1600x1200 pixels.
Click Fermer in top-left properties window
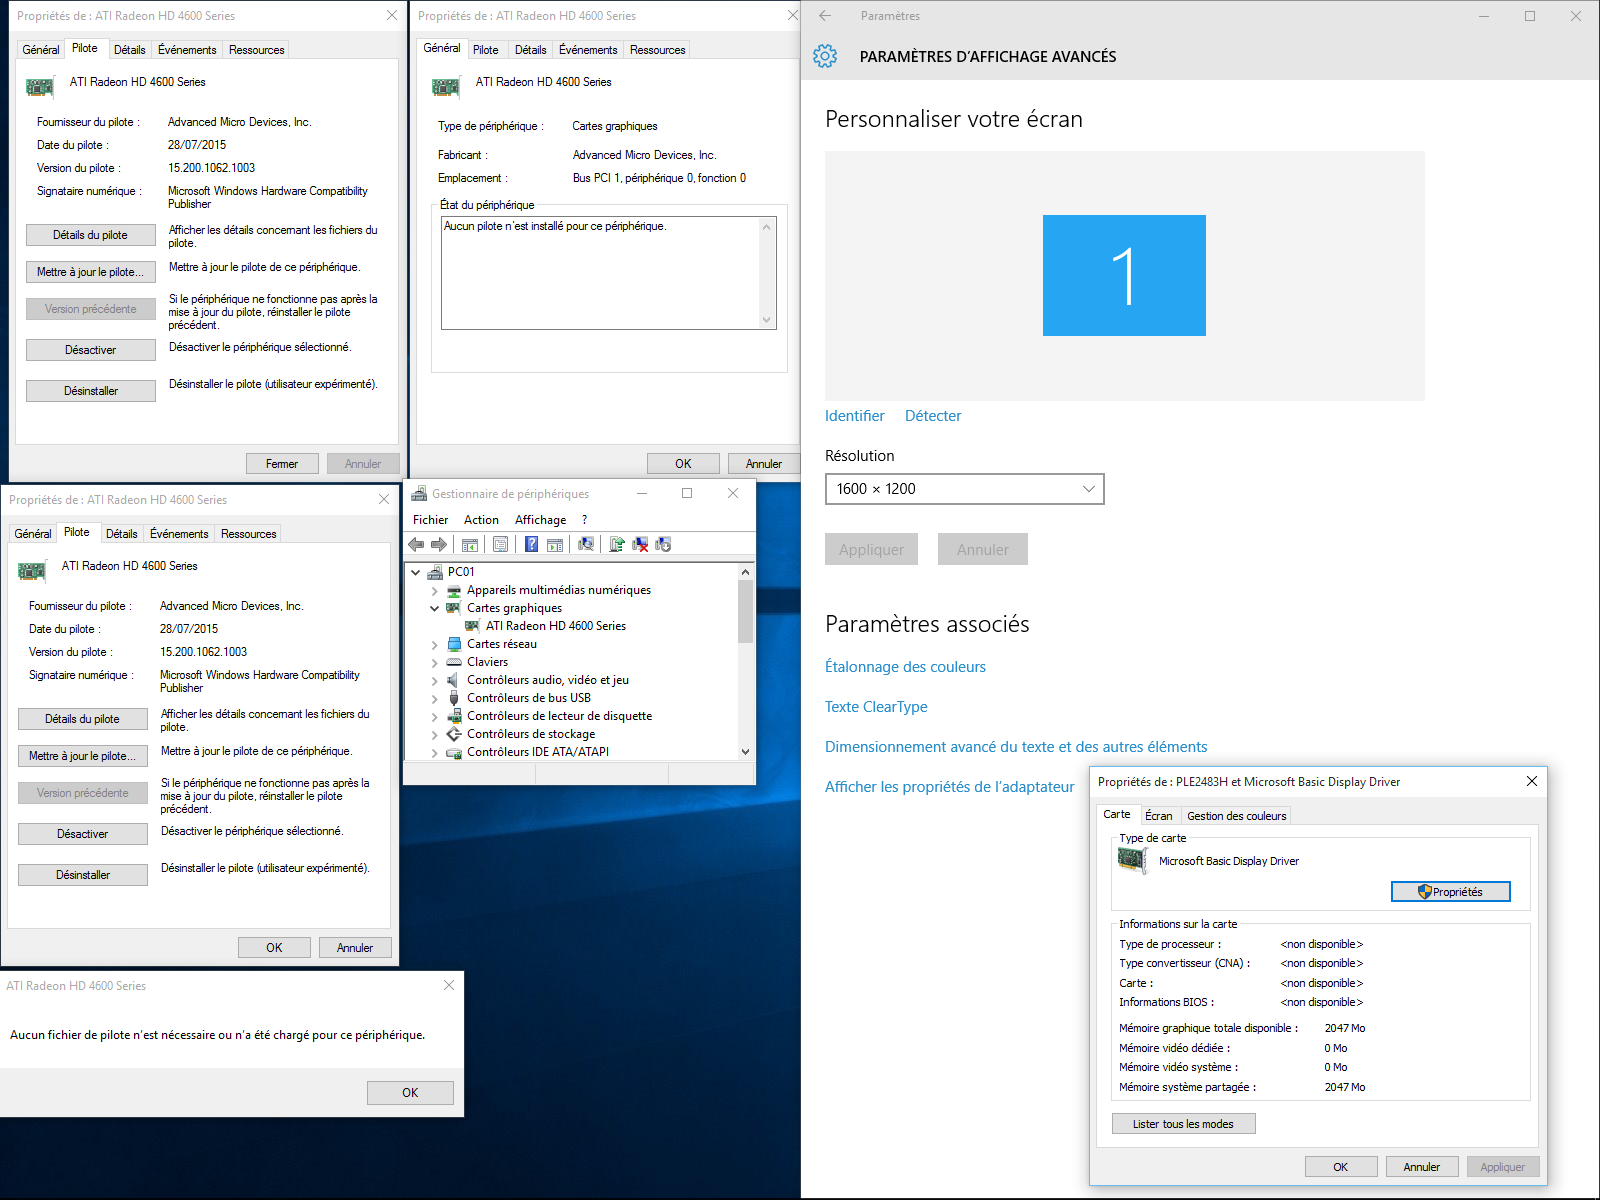pyautogui.click(x=282, y=464)
